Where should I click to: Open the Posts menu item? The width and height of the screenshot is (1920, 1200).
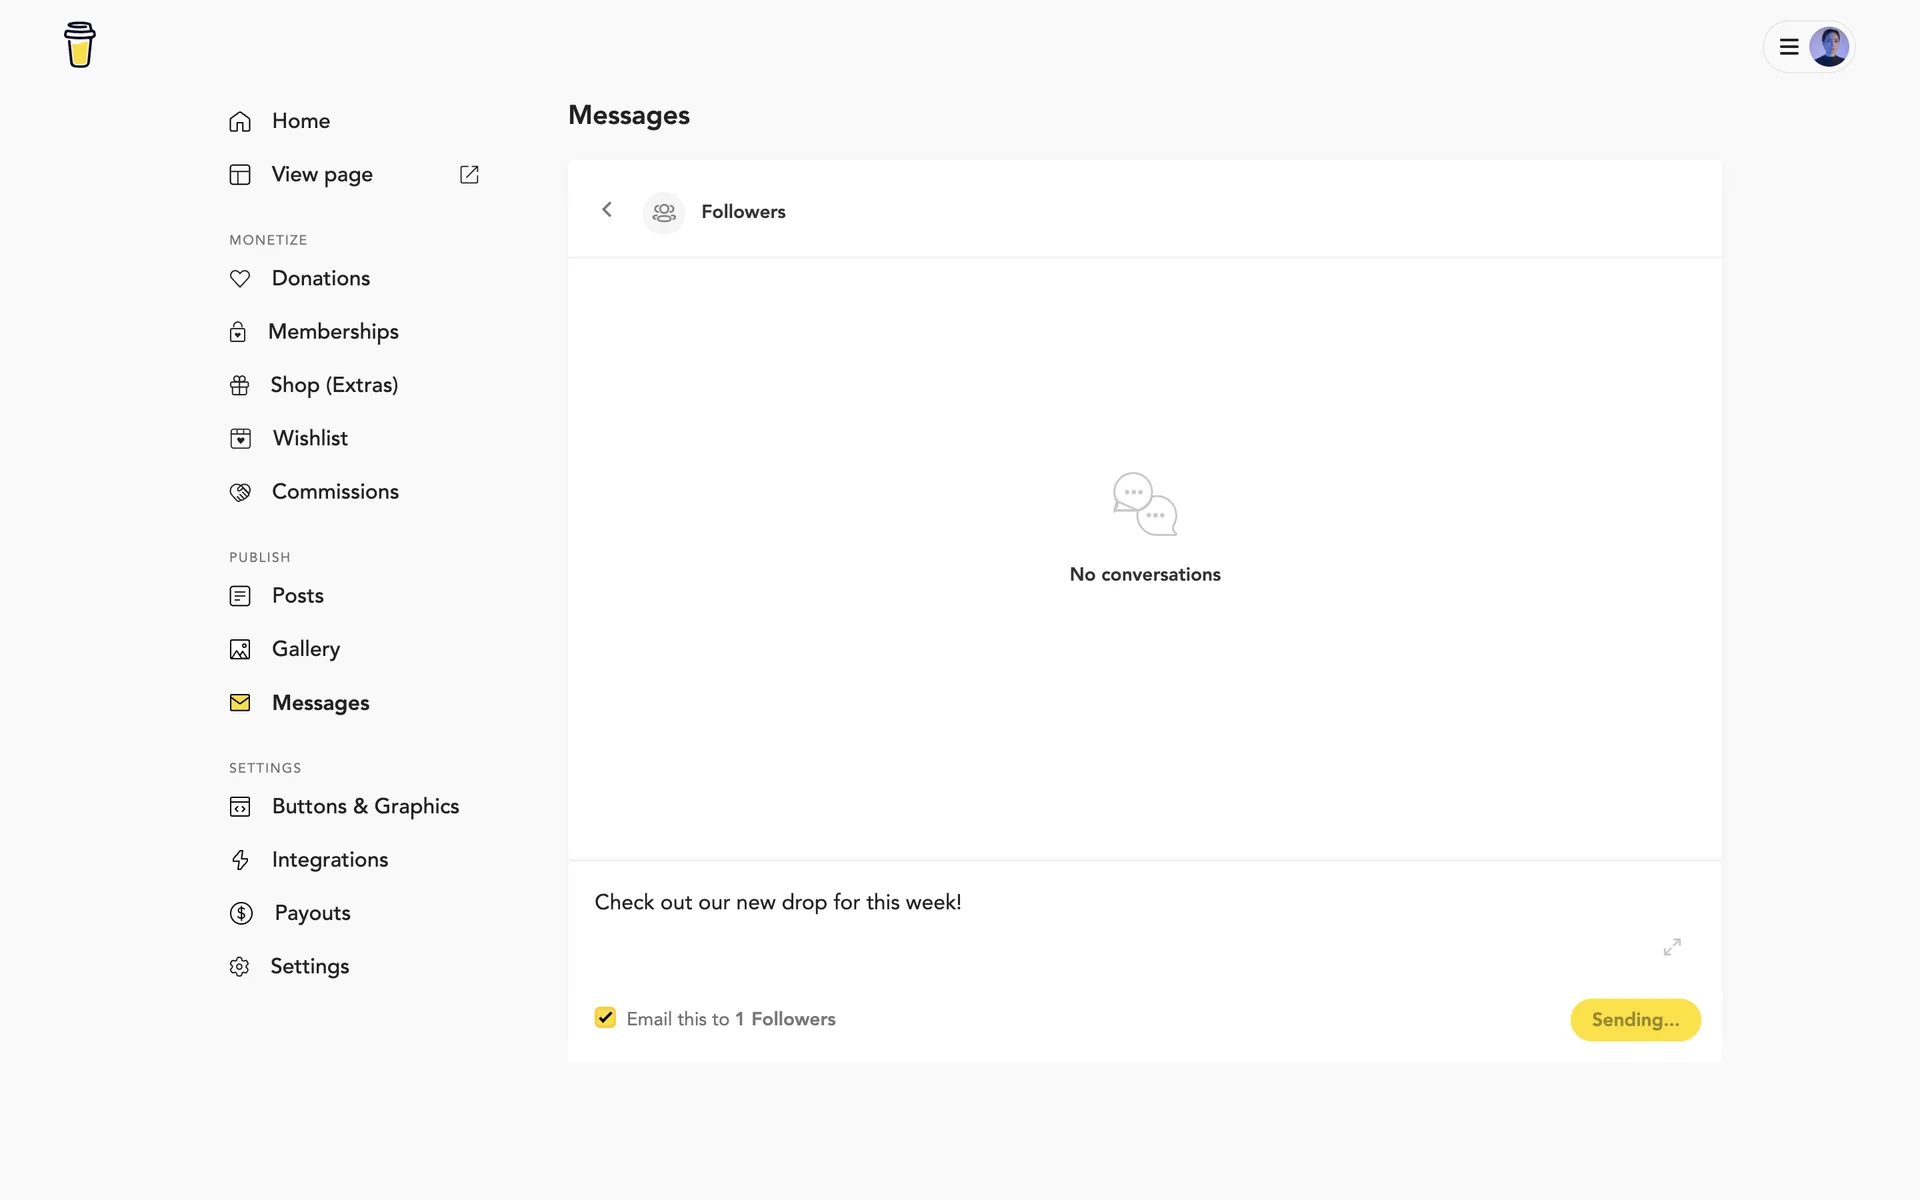click(x=298, y=596)
